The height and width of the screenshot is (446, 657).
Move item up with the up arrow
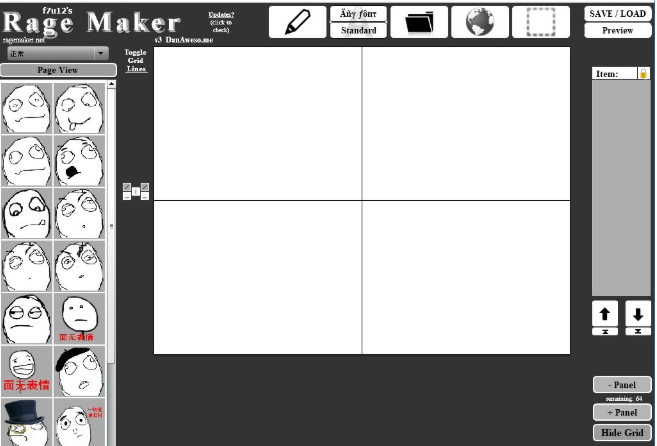click(x=605, y=314)
